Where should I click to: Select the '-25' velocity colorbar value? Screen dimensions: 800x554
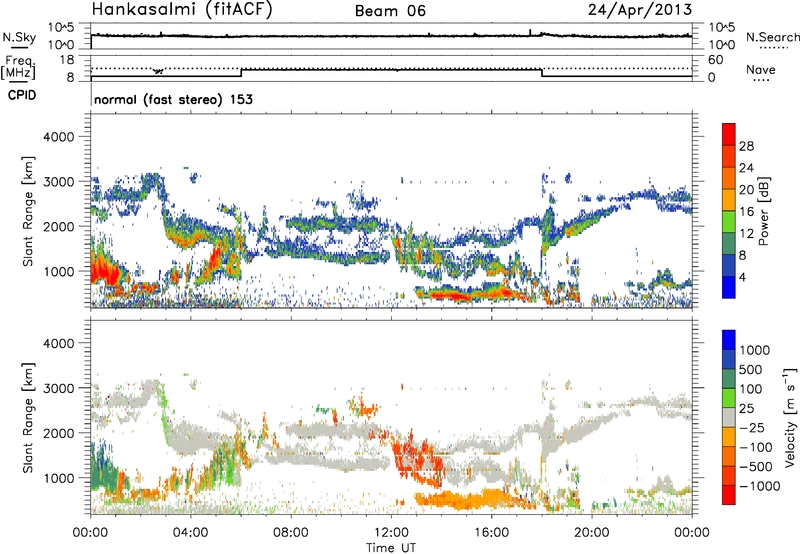[752, 428]
